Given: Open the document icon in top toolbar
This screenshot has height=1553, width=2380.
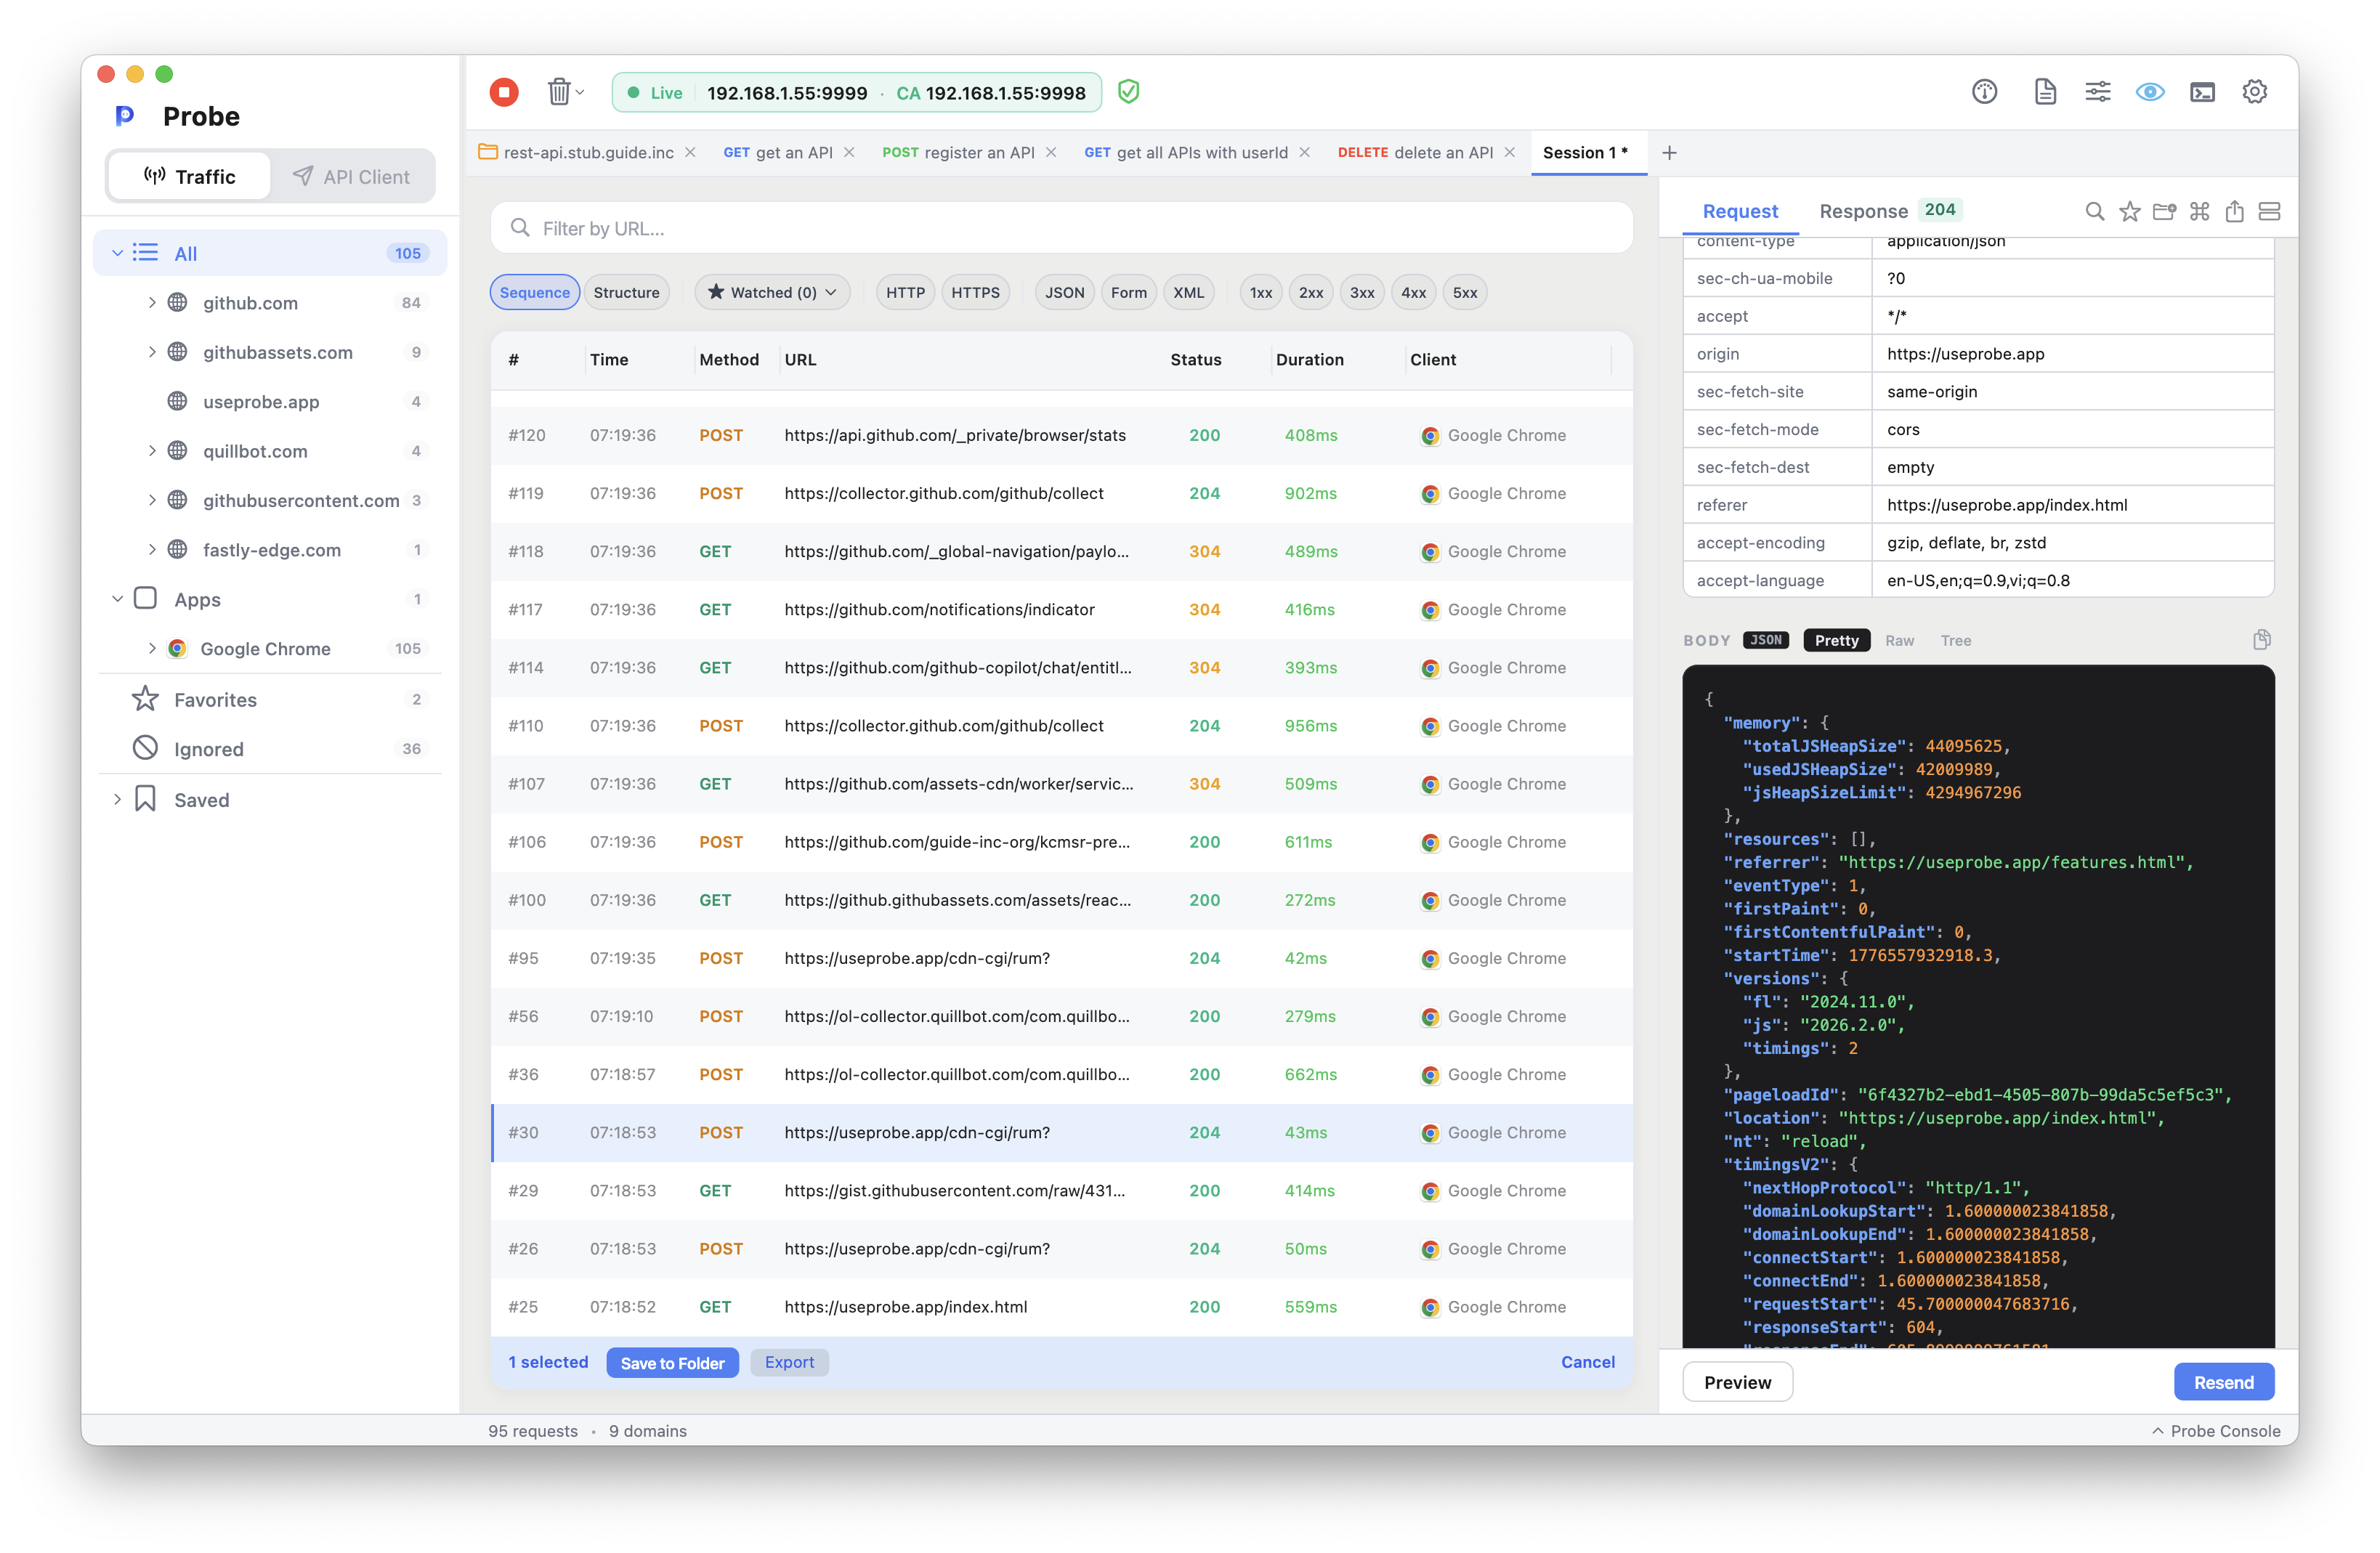Looking at the screenshot, I should tap(2045, 92).
